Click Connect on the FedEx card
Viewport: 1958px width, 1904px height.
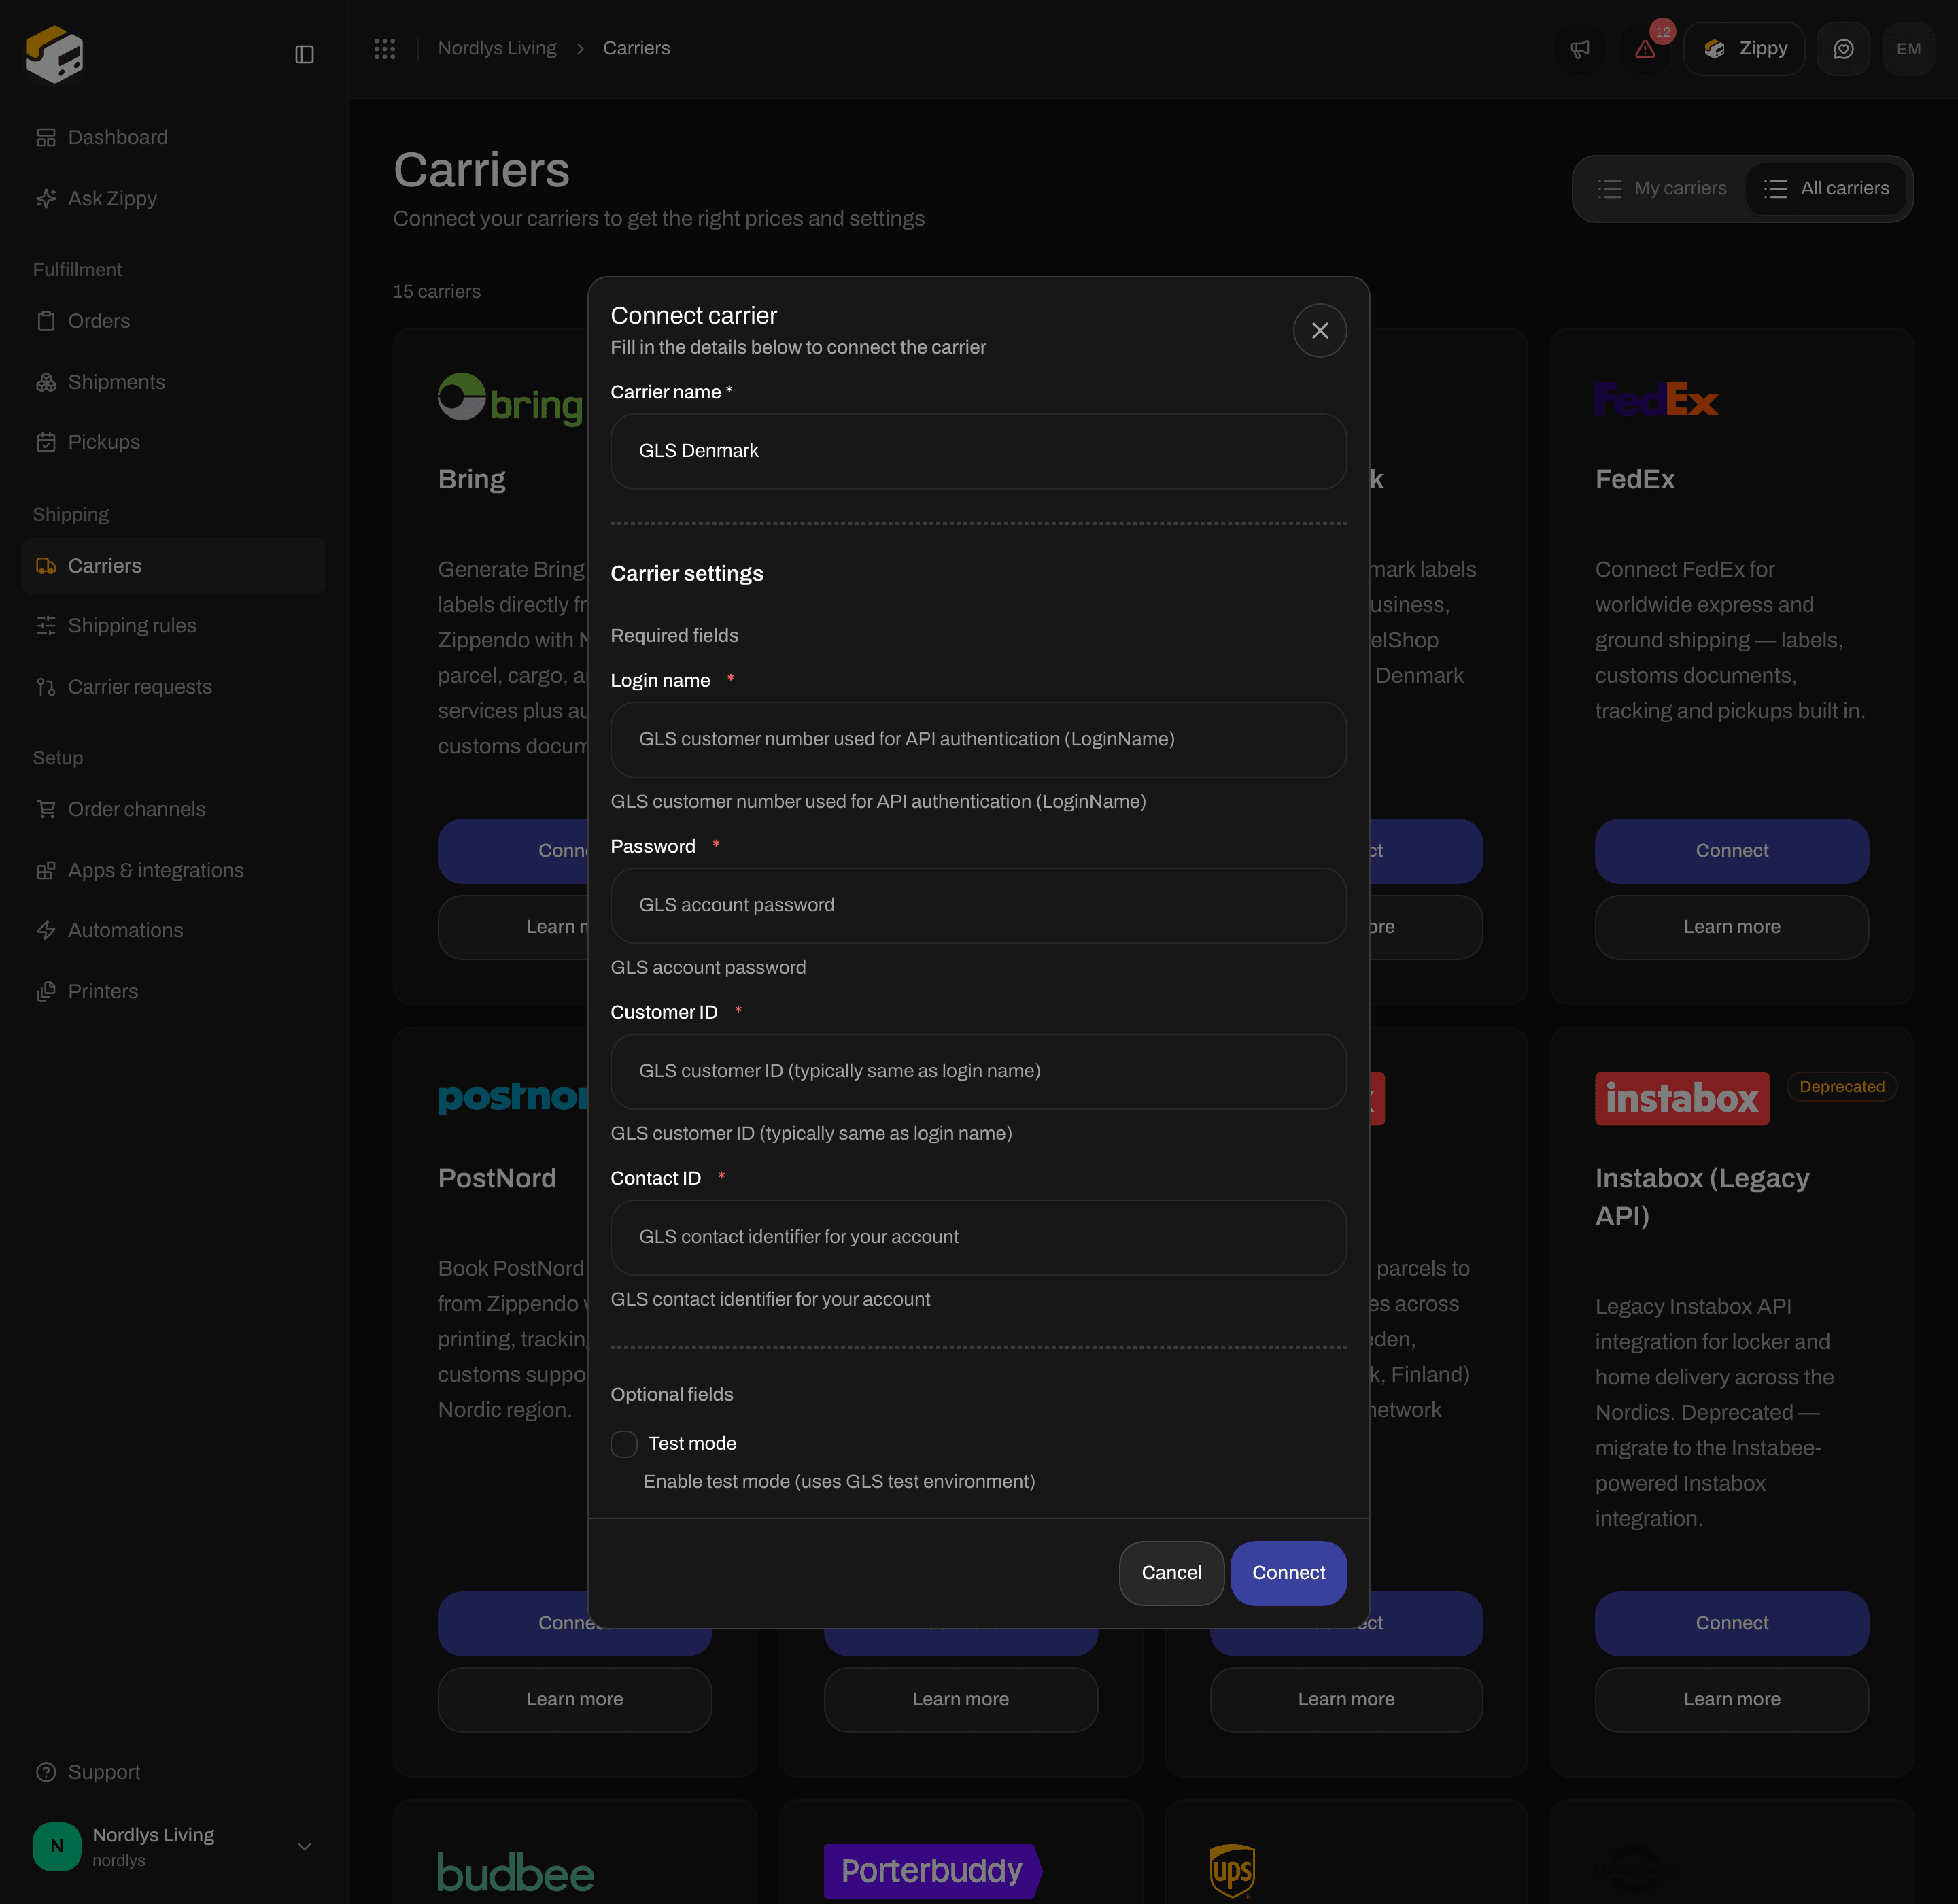pos(1731,851)
